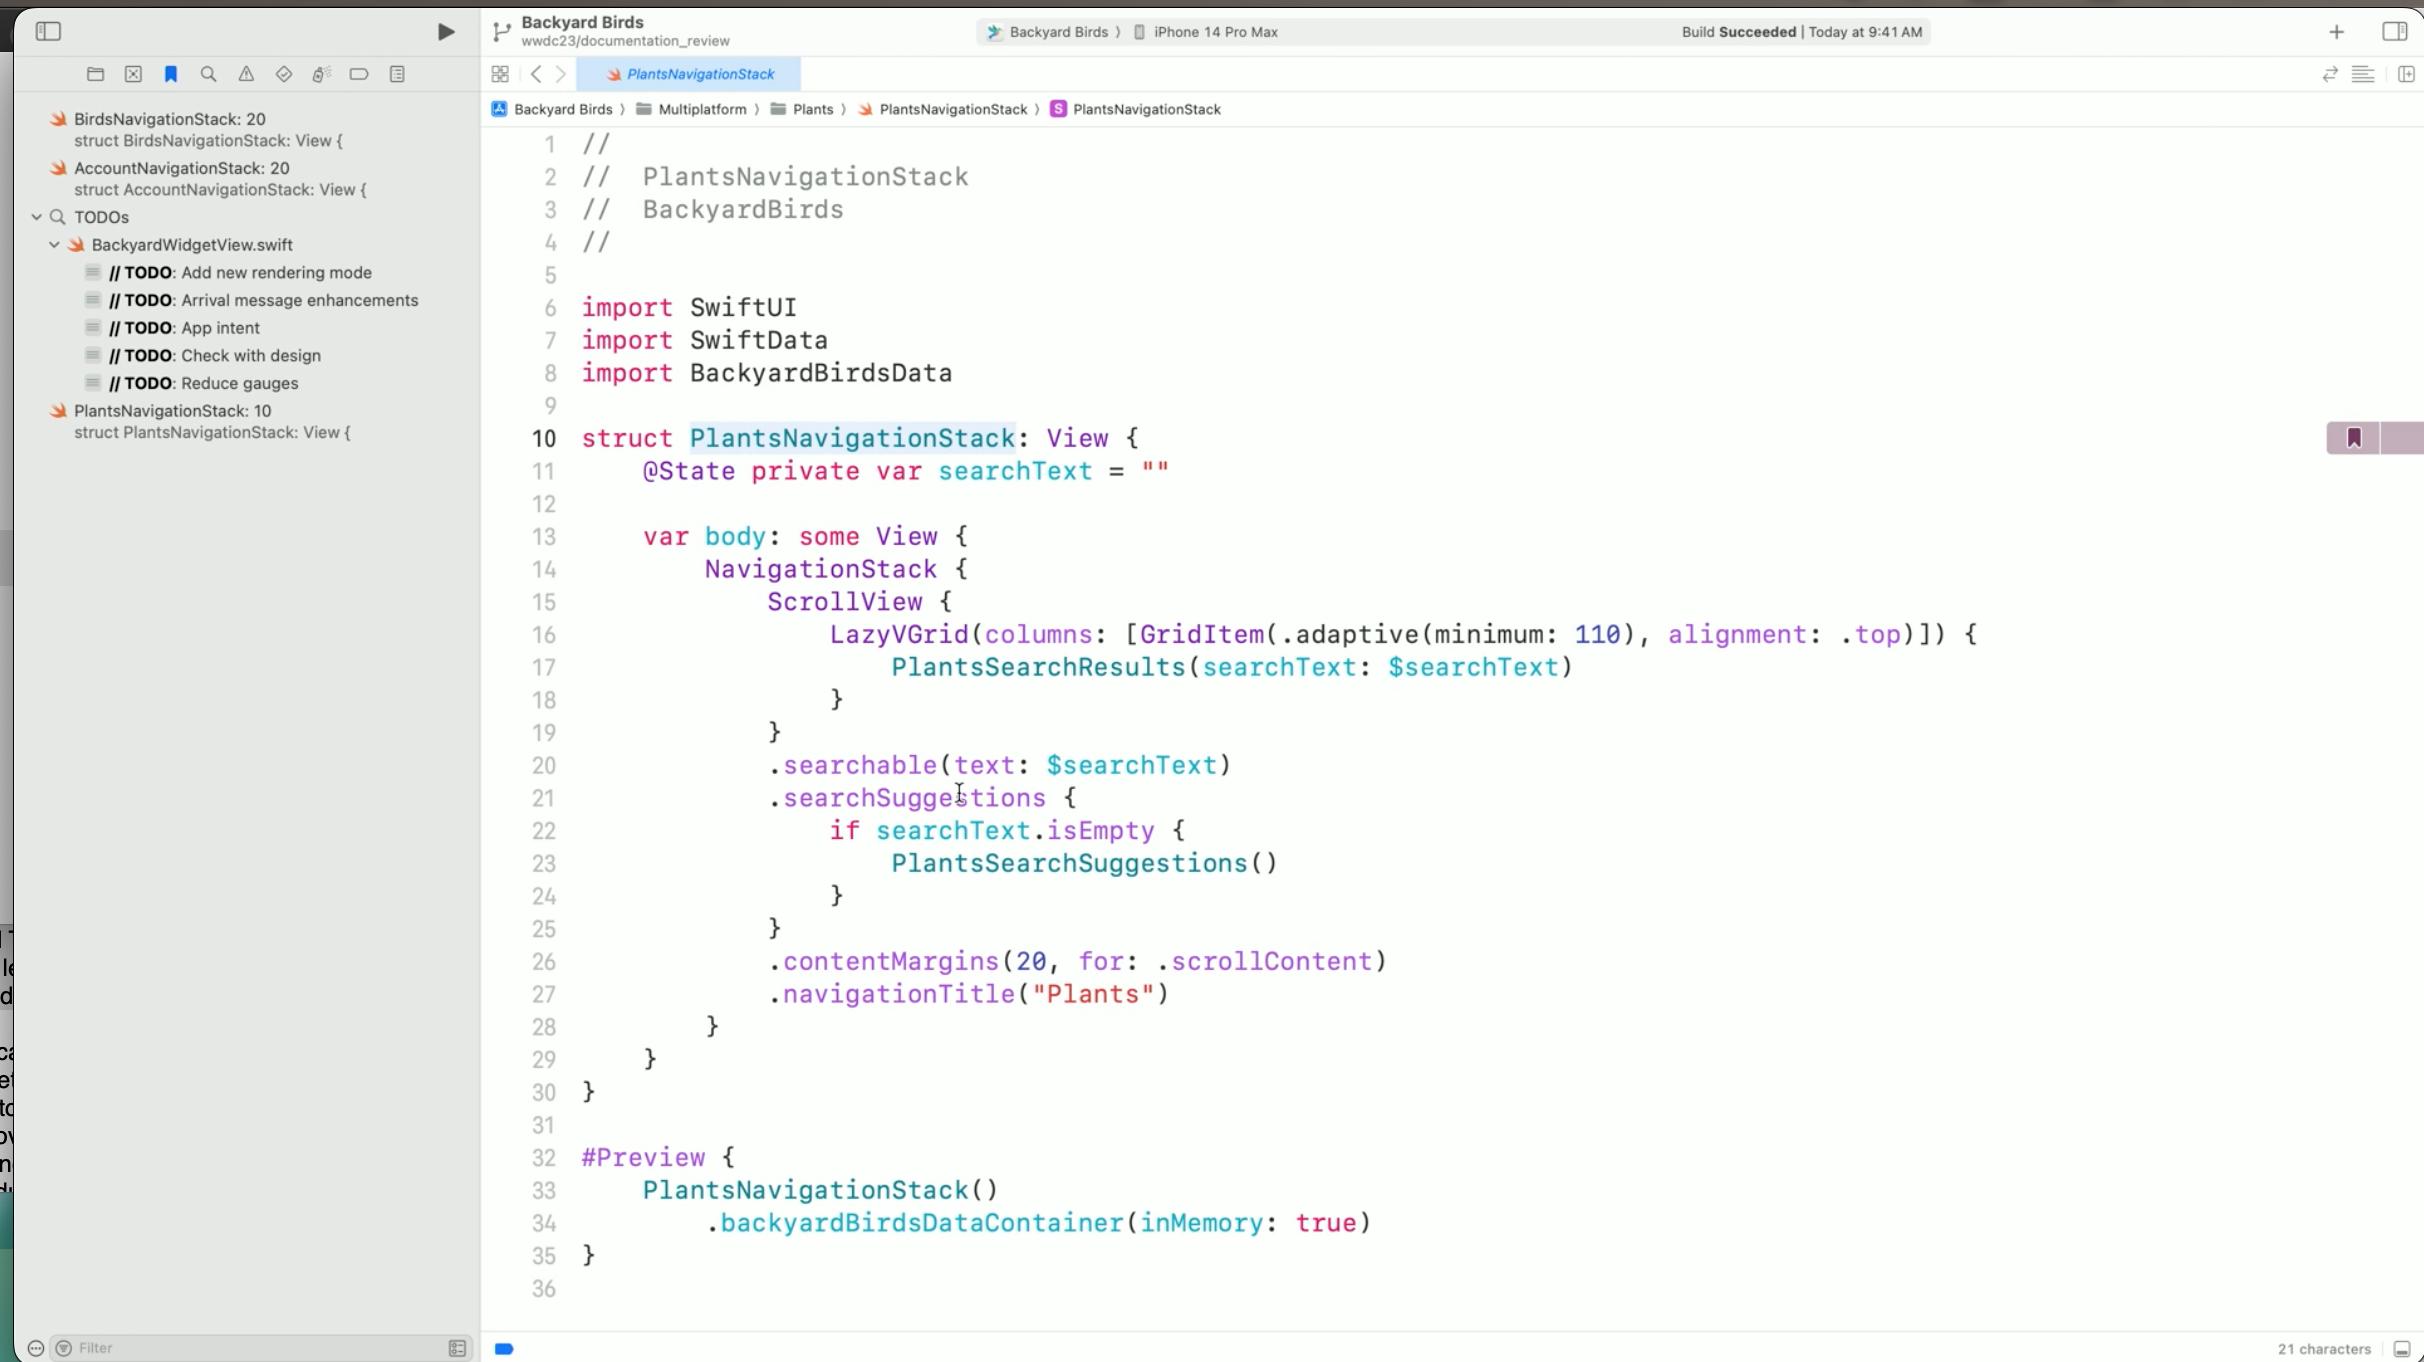
Task: Click Build Succeeded in the activity bar
Action: point(1740,31)
